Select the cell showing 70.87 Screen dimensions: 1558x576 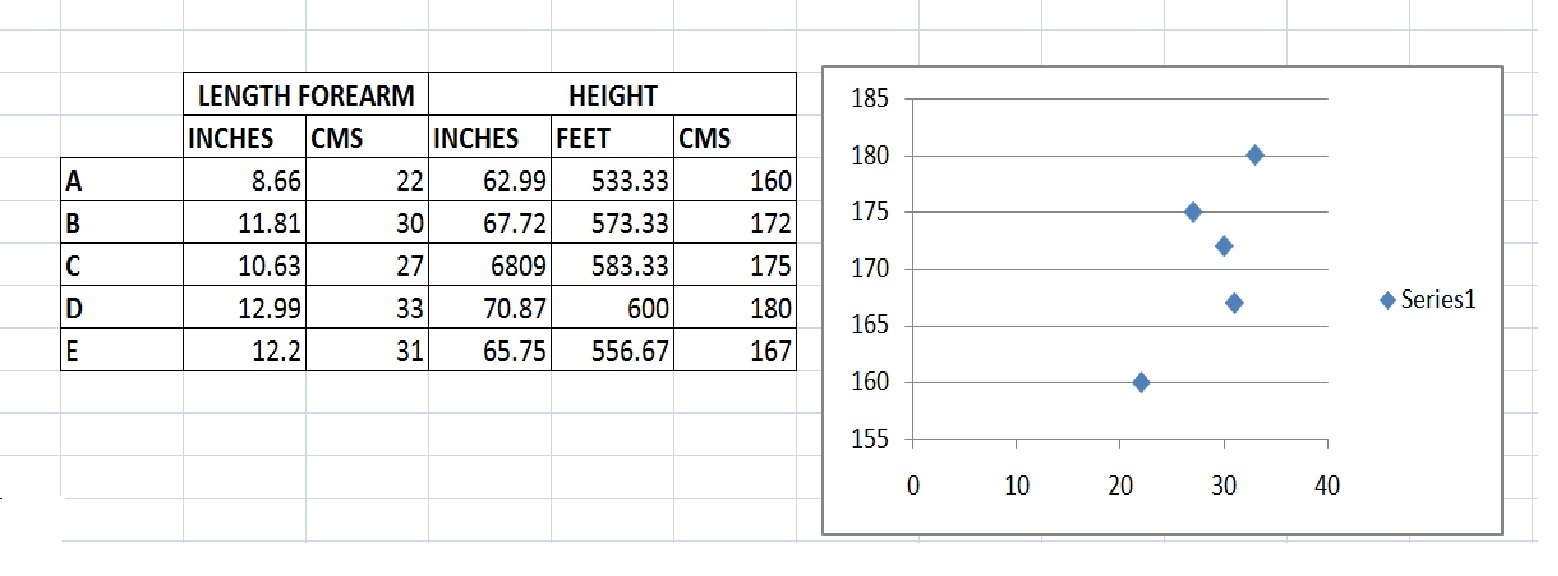(x=490, y=309)
